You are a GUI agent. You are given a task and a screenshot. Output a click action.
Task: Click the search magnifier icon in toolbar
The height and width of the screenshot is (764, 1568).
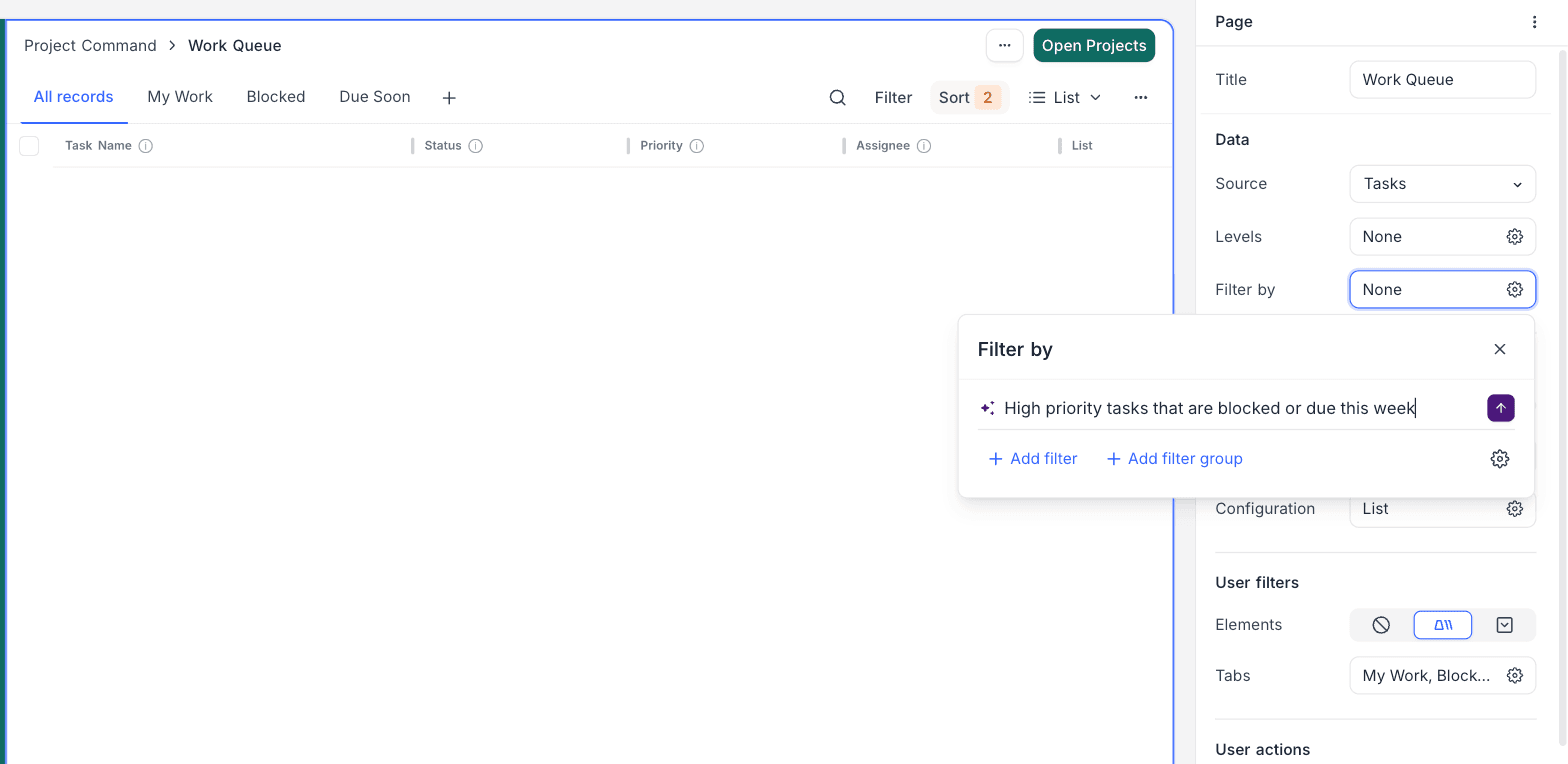click(x=838, y=97)
